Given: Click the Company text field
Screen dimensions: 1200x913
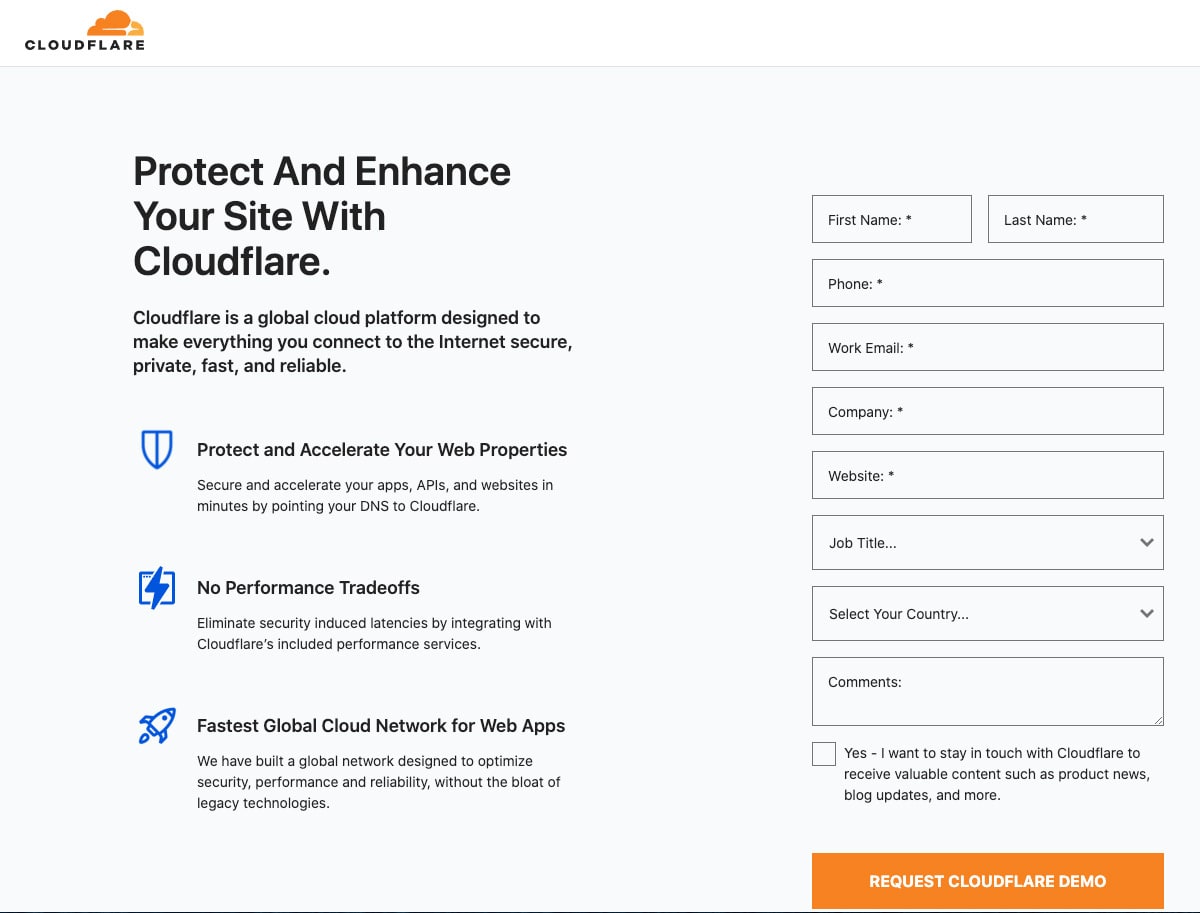Looking at the screenshot, I should [988, 411].
